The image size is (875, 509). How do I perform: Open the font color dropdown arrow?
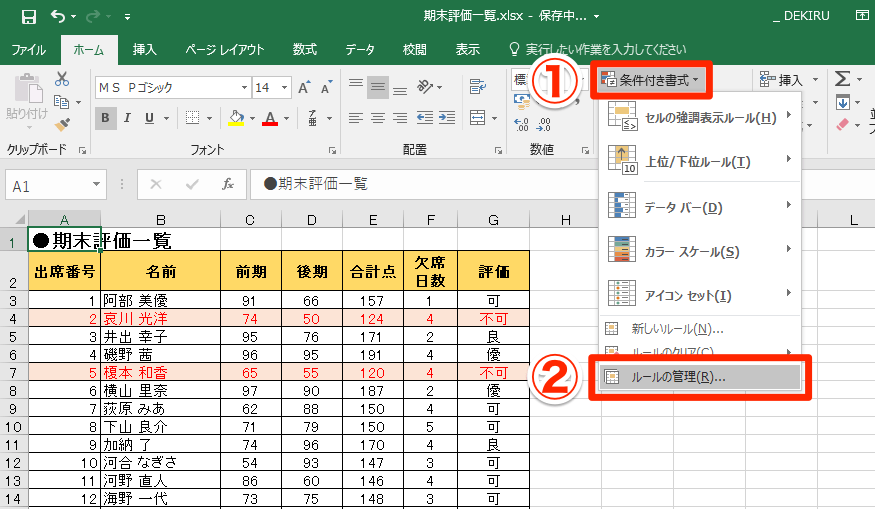coord(287,118)
